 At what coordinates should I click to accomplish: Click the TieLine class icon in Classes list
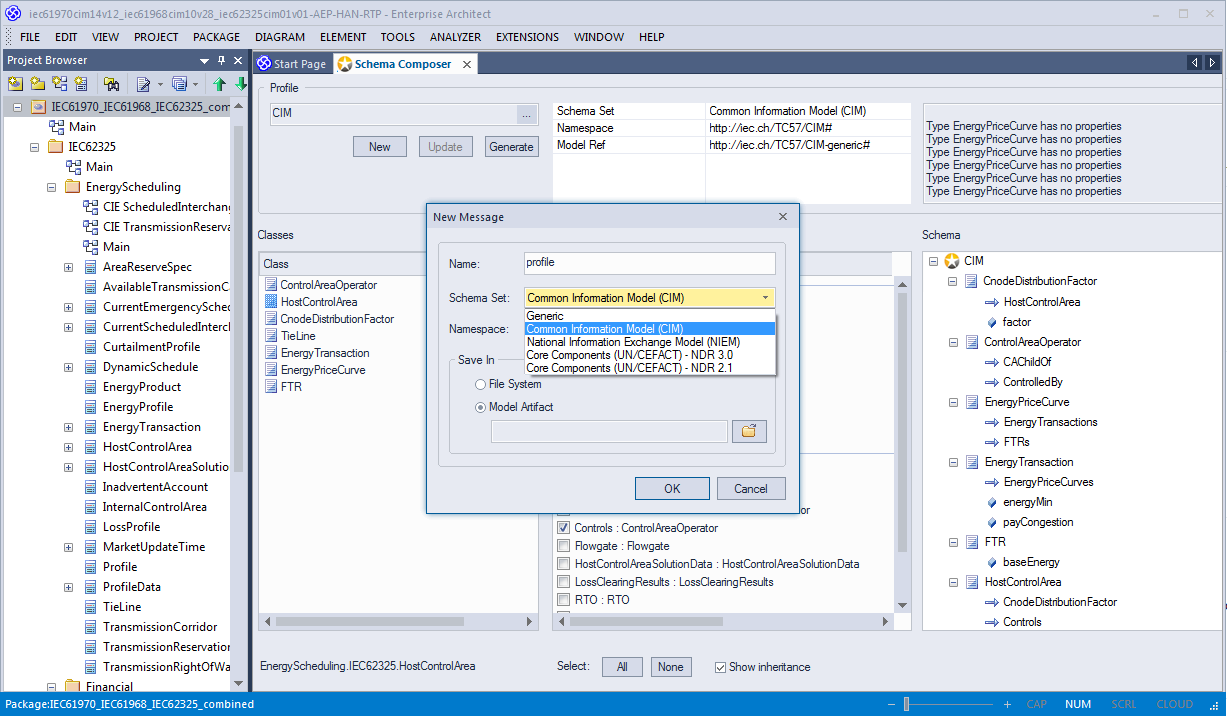pyautogui.click(x=272, y=336)
